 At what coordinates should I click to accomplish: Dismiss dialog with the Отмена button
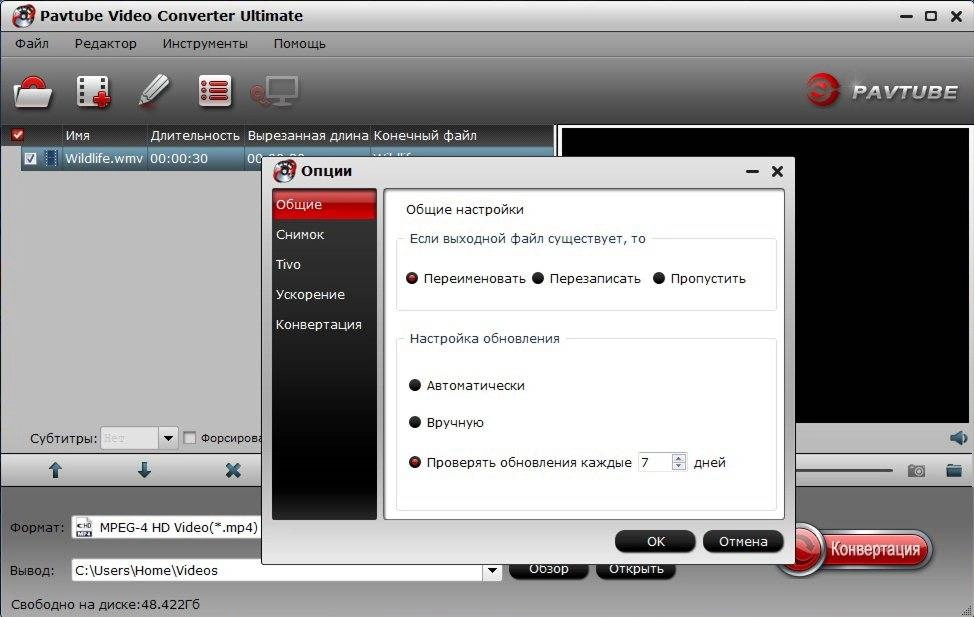[743, 541]
